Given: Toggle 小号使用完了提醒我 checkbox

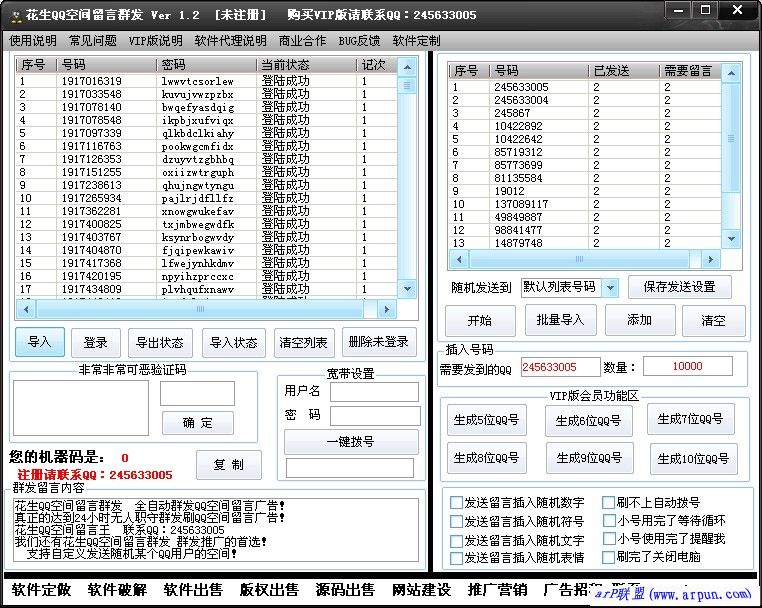Looking at the screenshot, I should (x=609, y=539).
